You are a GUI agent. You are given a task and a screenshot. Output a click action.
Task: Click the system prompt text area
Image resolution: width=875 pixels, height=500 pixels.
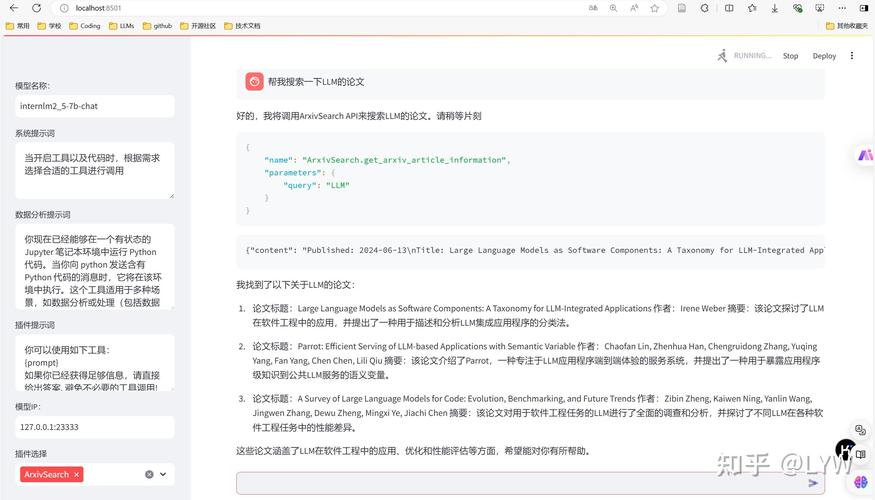click(x=95, y=170)
